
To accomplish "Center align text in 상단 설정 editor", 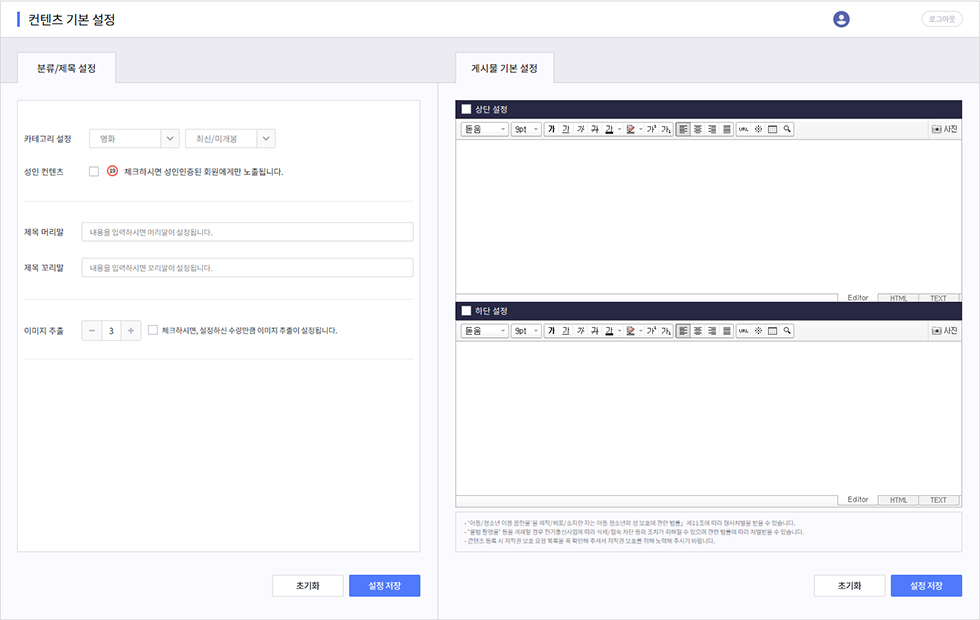I will pos(698,129).
